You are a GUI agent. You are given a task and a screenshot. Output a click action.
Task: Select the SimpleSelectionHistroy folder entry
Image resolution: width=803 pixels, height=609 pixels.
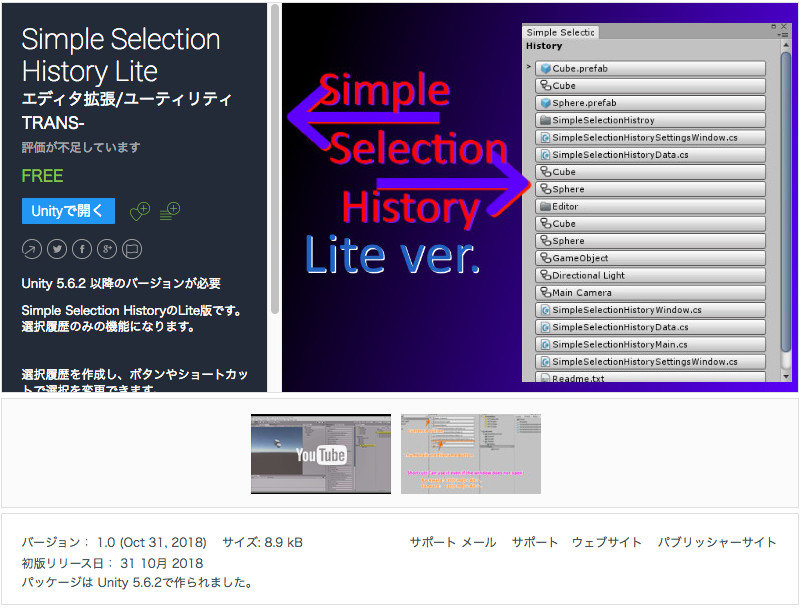[x=650, y=120]
